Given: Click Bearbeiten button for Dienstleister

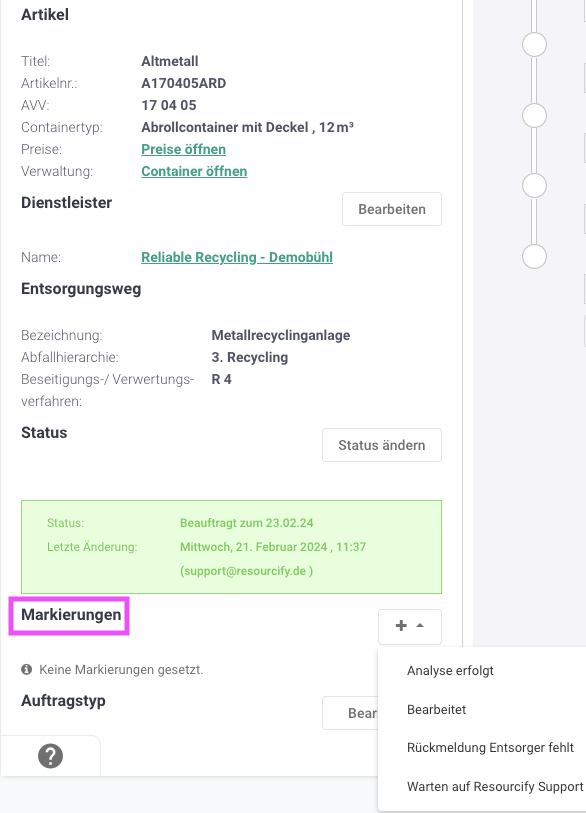Looking at the screenshot, I should point(392,209).
